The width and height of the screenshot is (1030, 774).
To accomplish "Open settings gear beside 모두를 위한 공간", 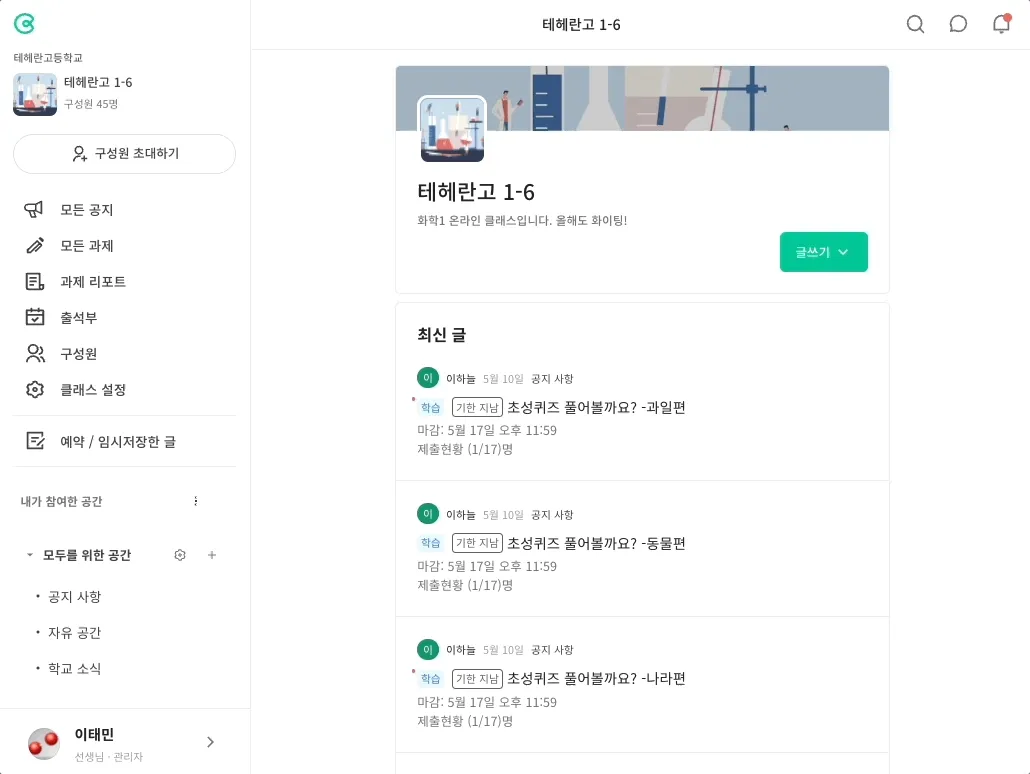I will pyautogui.click(x=180, y=555).
